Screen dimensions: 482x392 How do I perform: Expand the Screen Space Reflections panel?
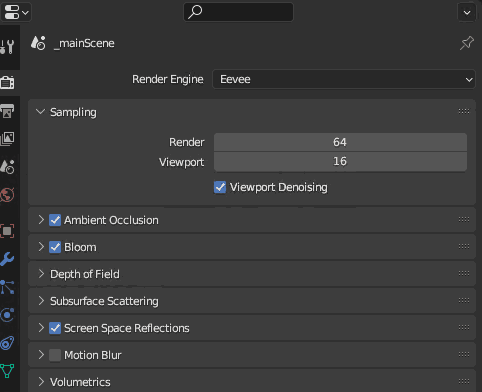tap(41, 328)
